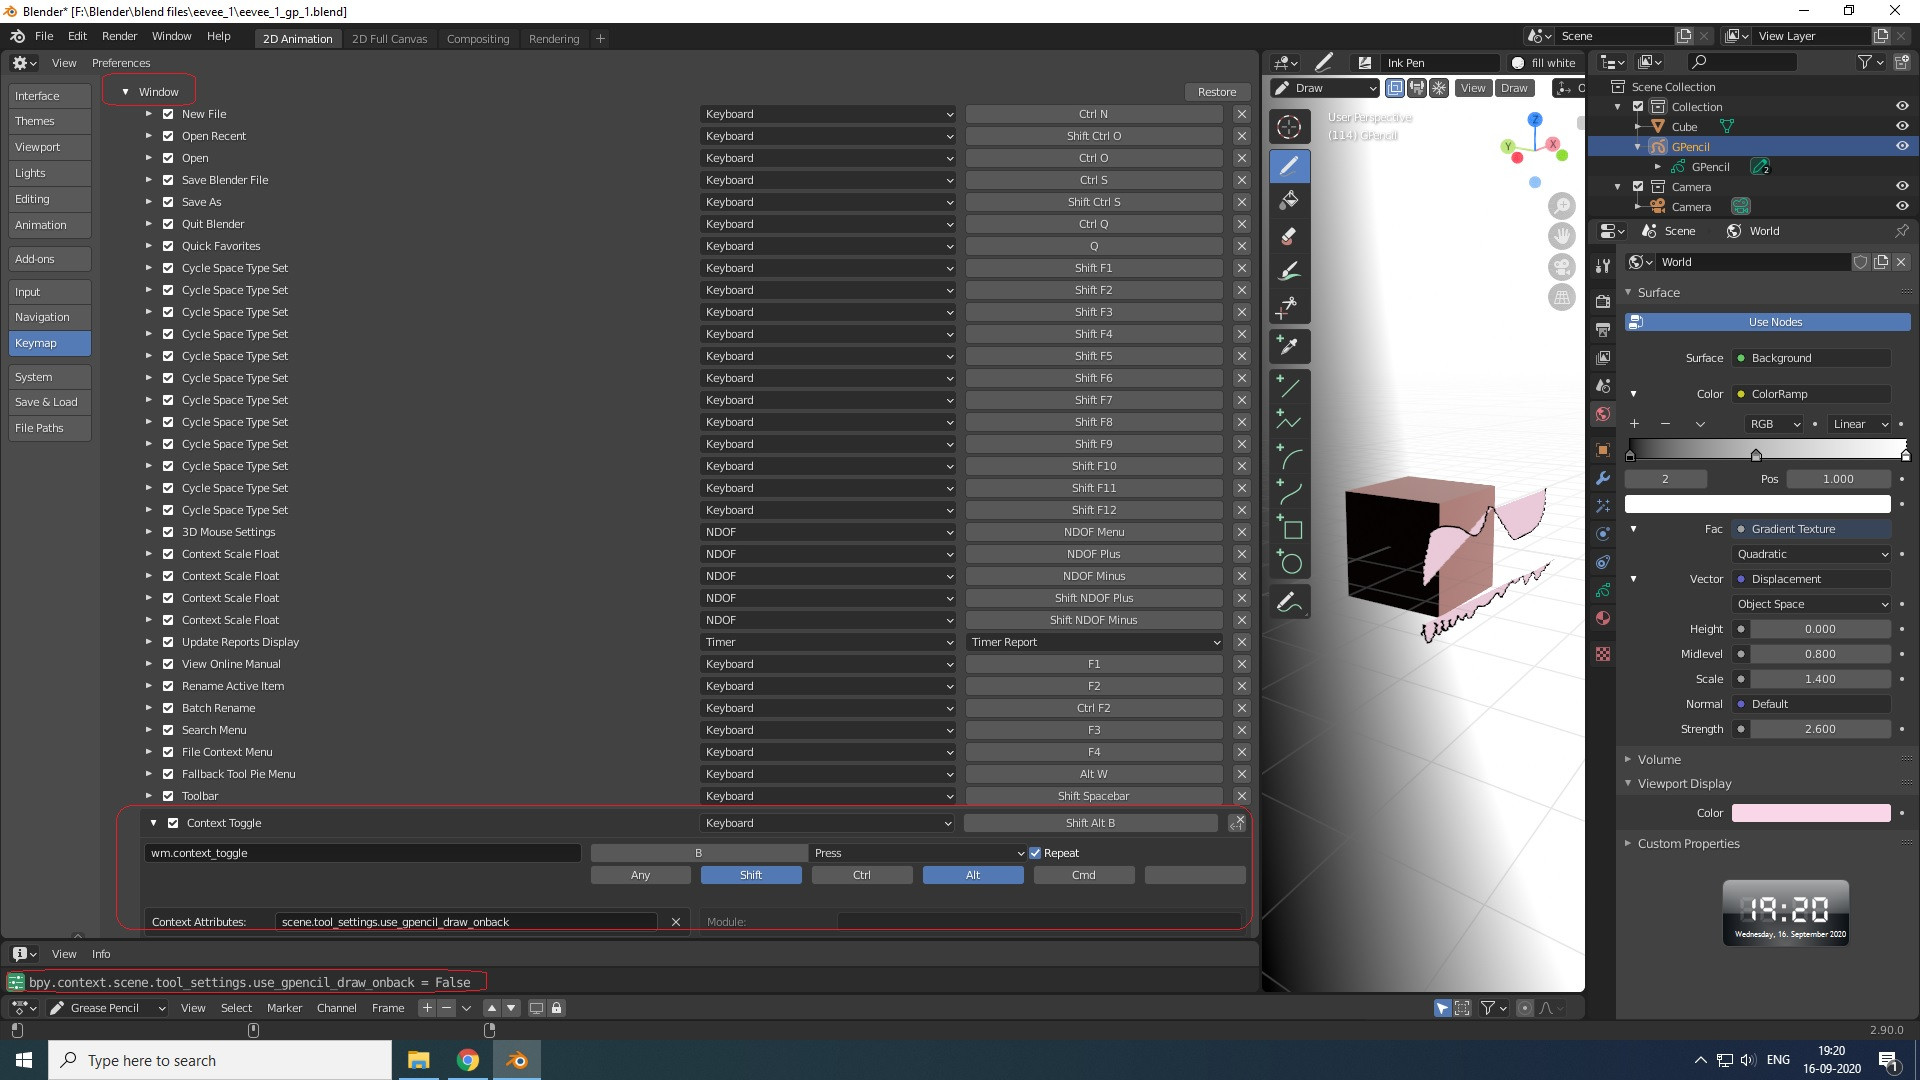Clear the Context Attributes field
The image size is (1920, 1080).
click(x=676, y=922)
